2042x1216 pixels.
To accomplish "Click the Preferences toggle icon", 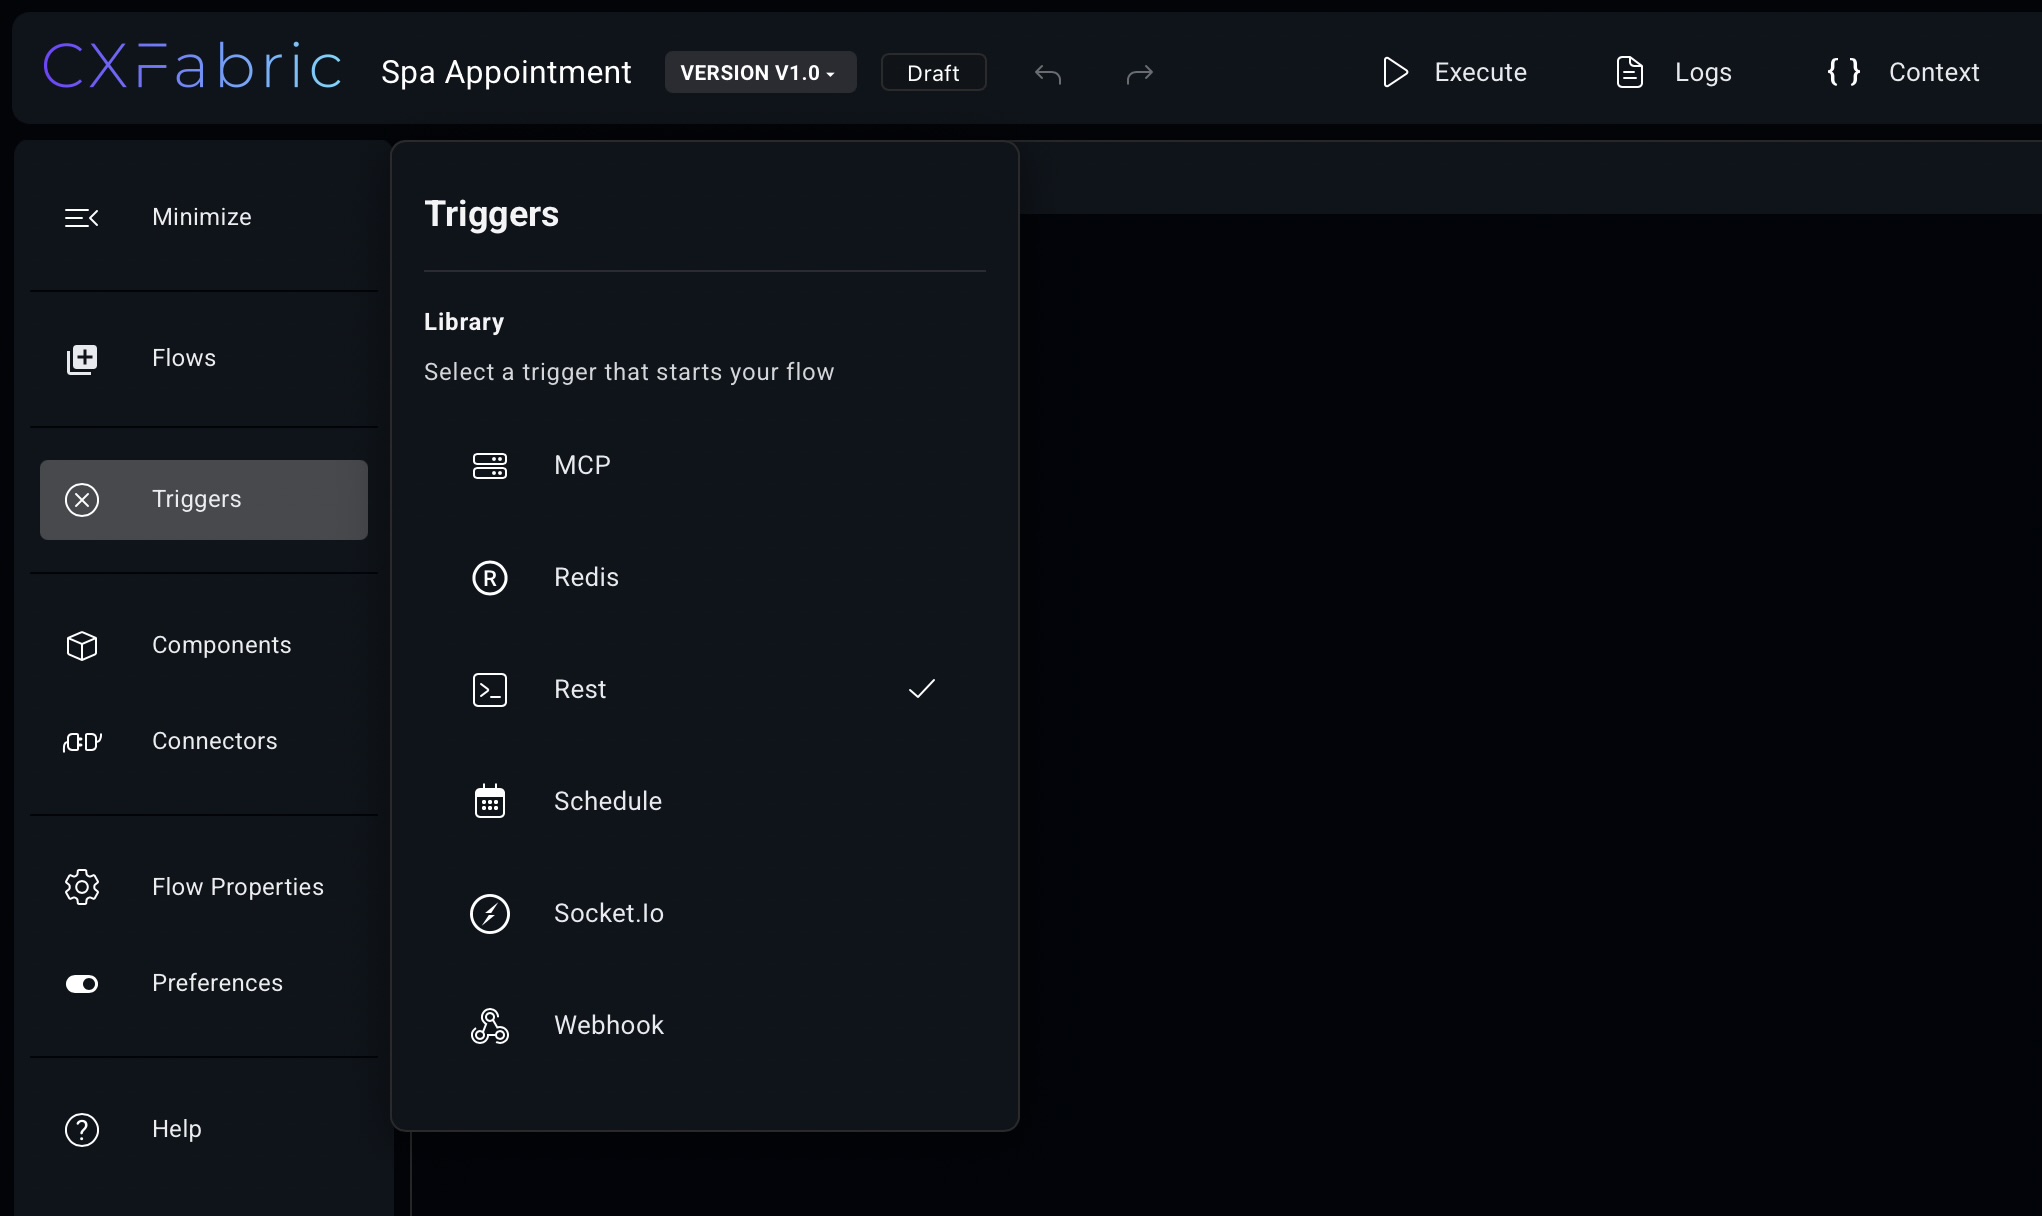I will (82, 984).
